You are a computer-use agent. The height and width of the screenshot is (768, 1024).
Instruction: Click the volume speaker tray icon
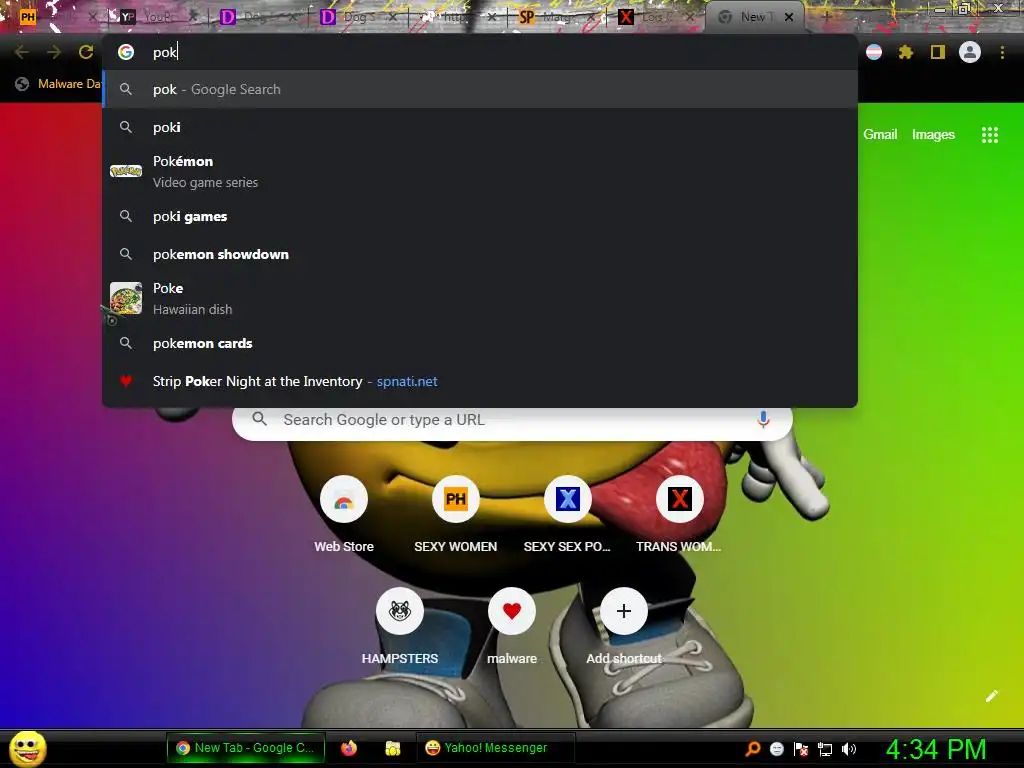pyautogui.click(x=849, y=749)
